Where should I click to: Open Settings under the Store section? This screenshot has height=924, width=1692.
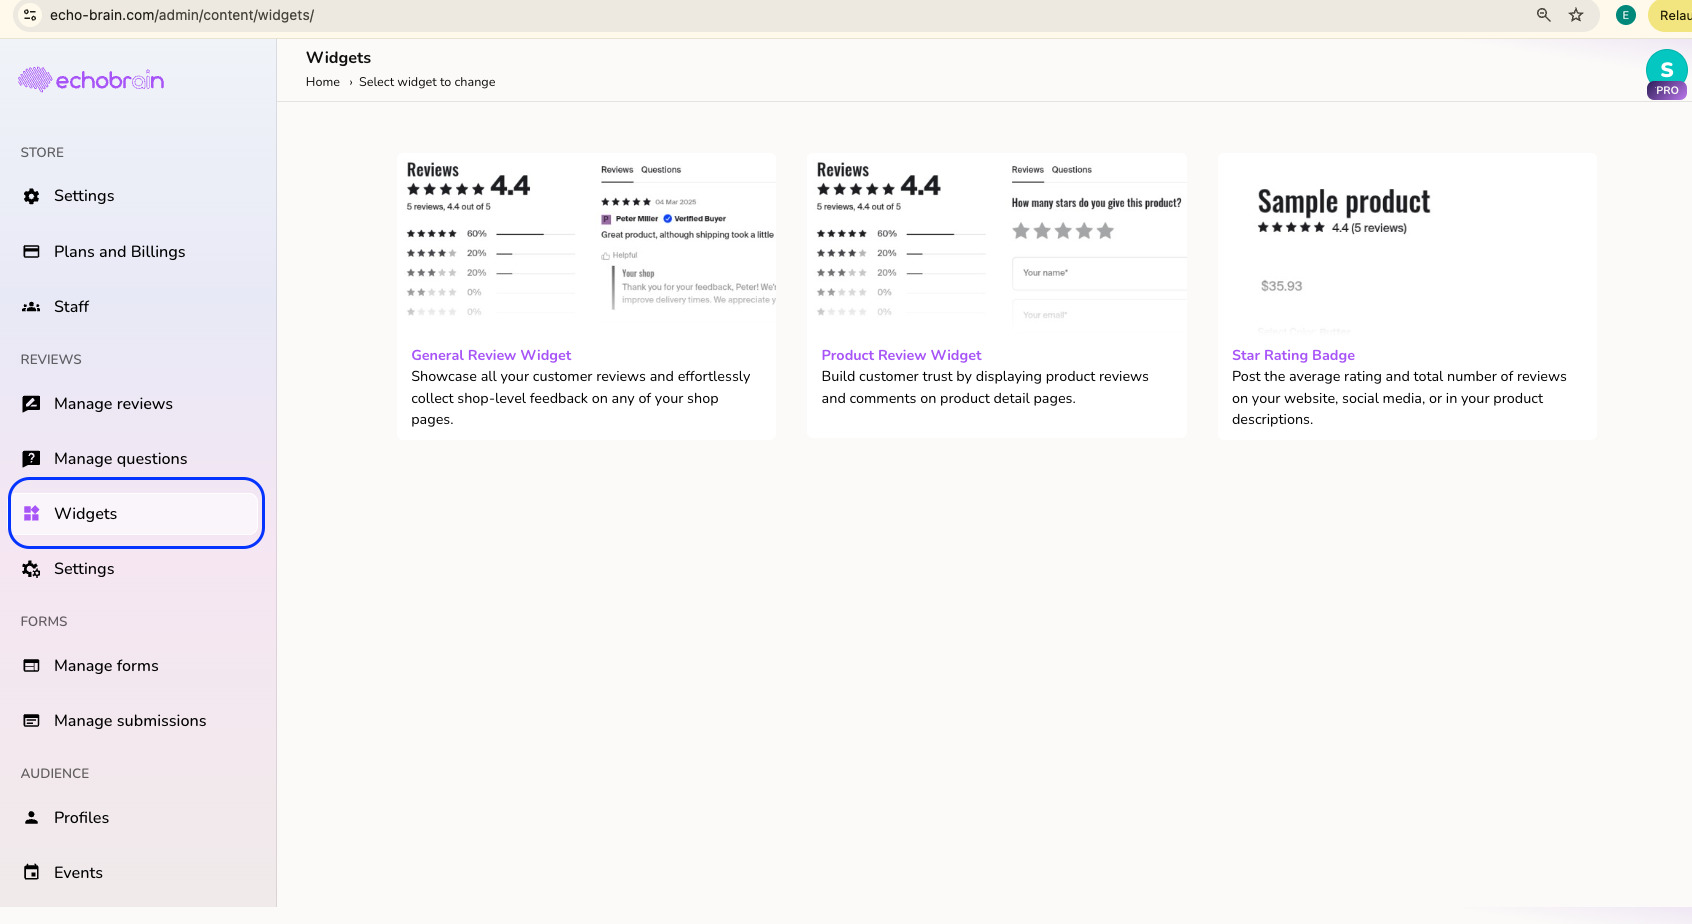click(137, 196)
